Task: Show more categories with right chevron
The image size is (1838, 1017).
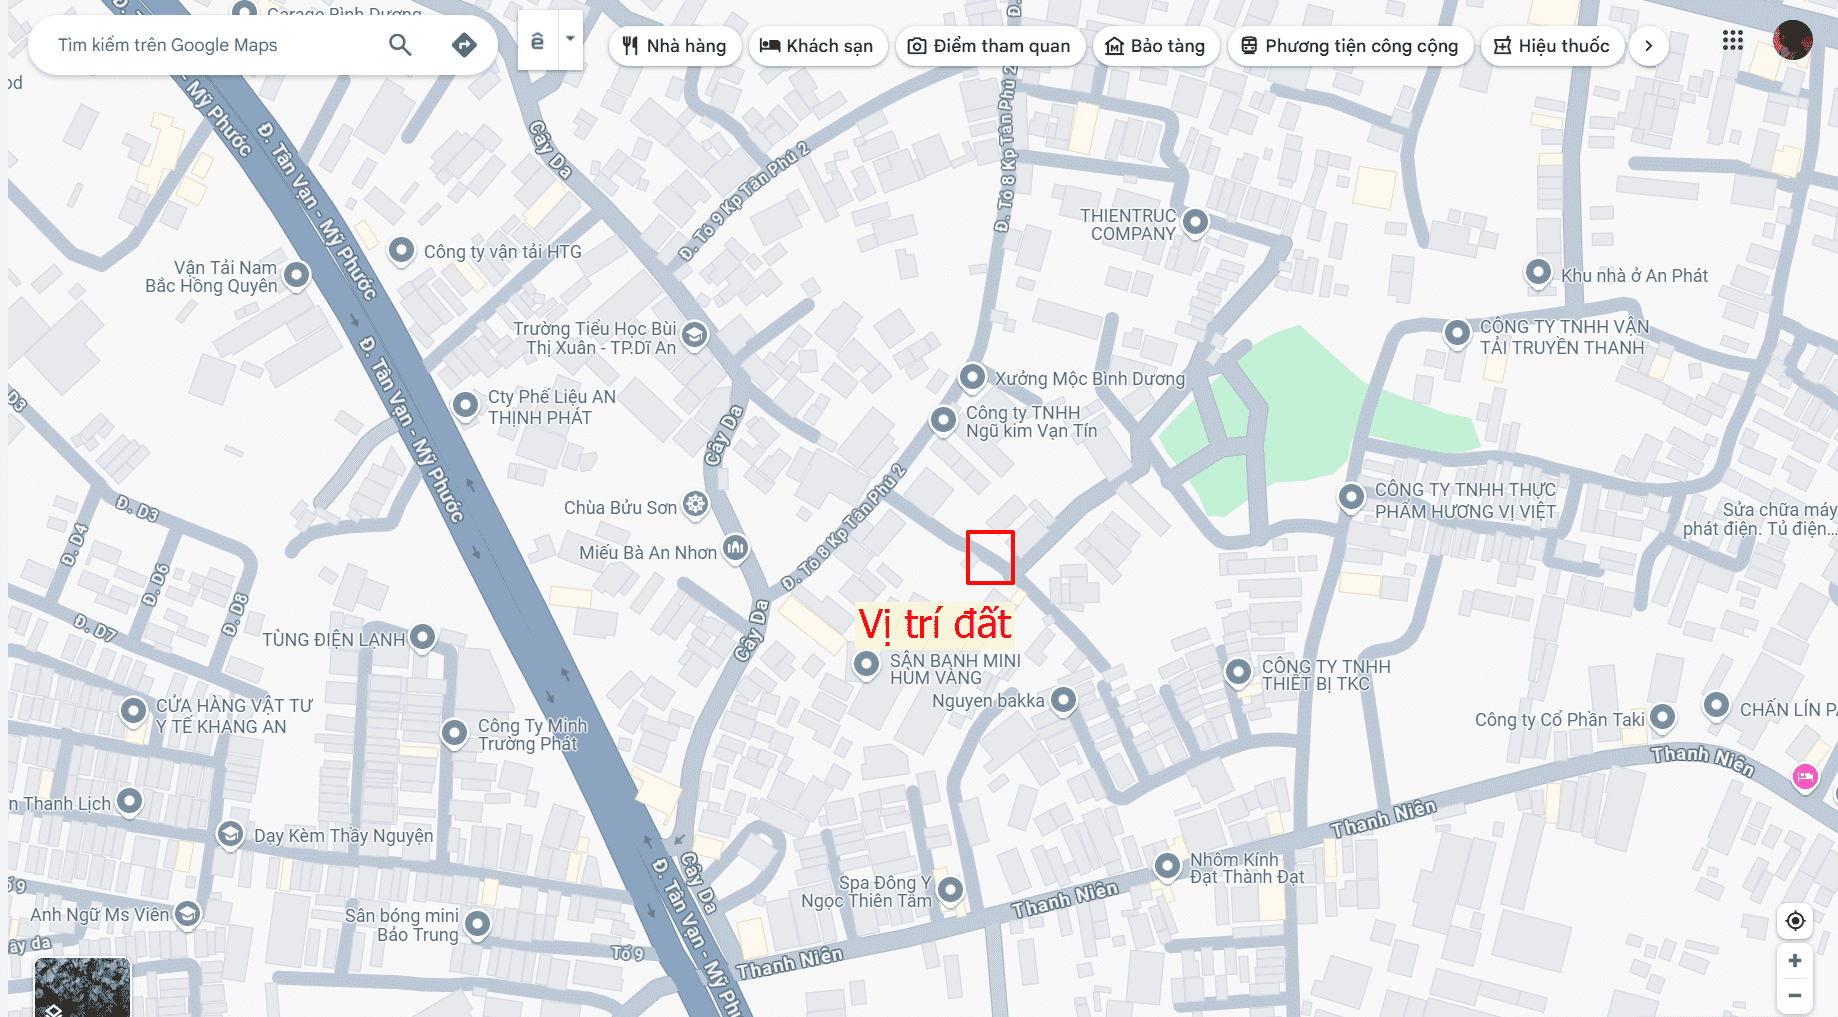Action: [x=1649, y=46]
